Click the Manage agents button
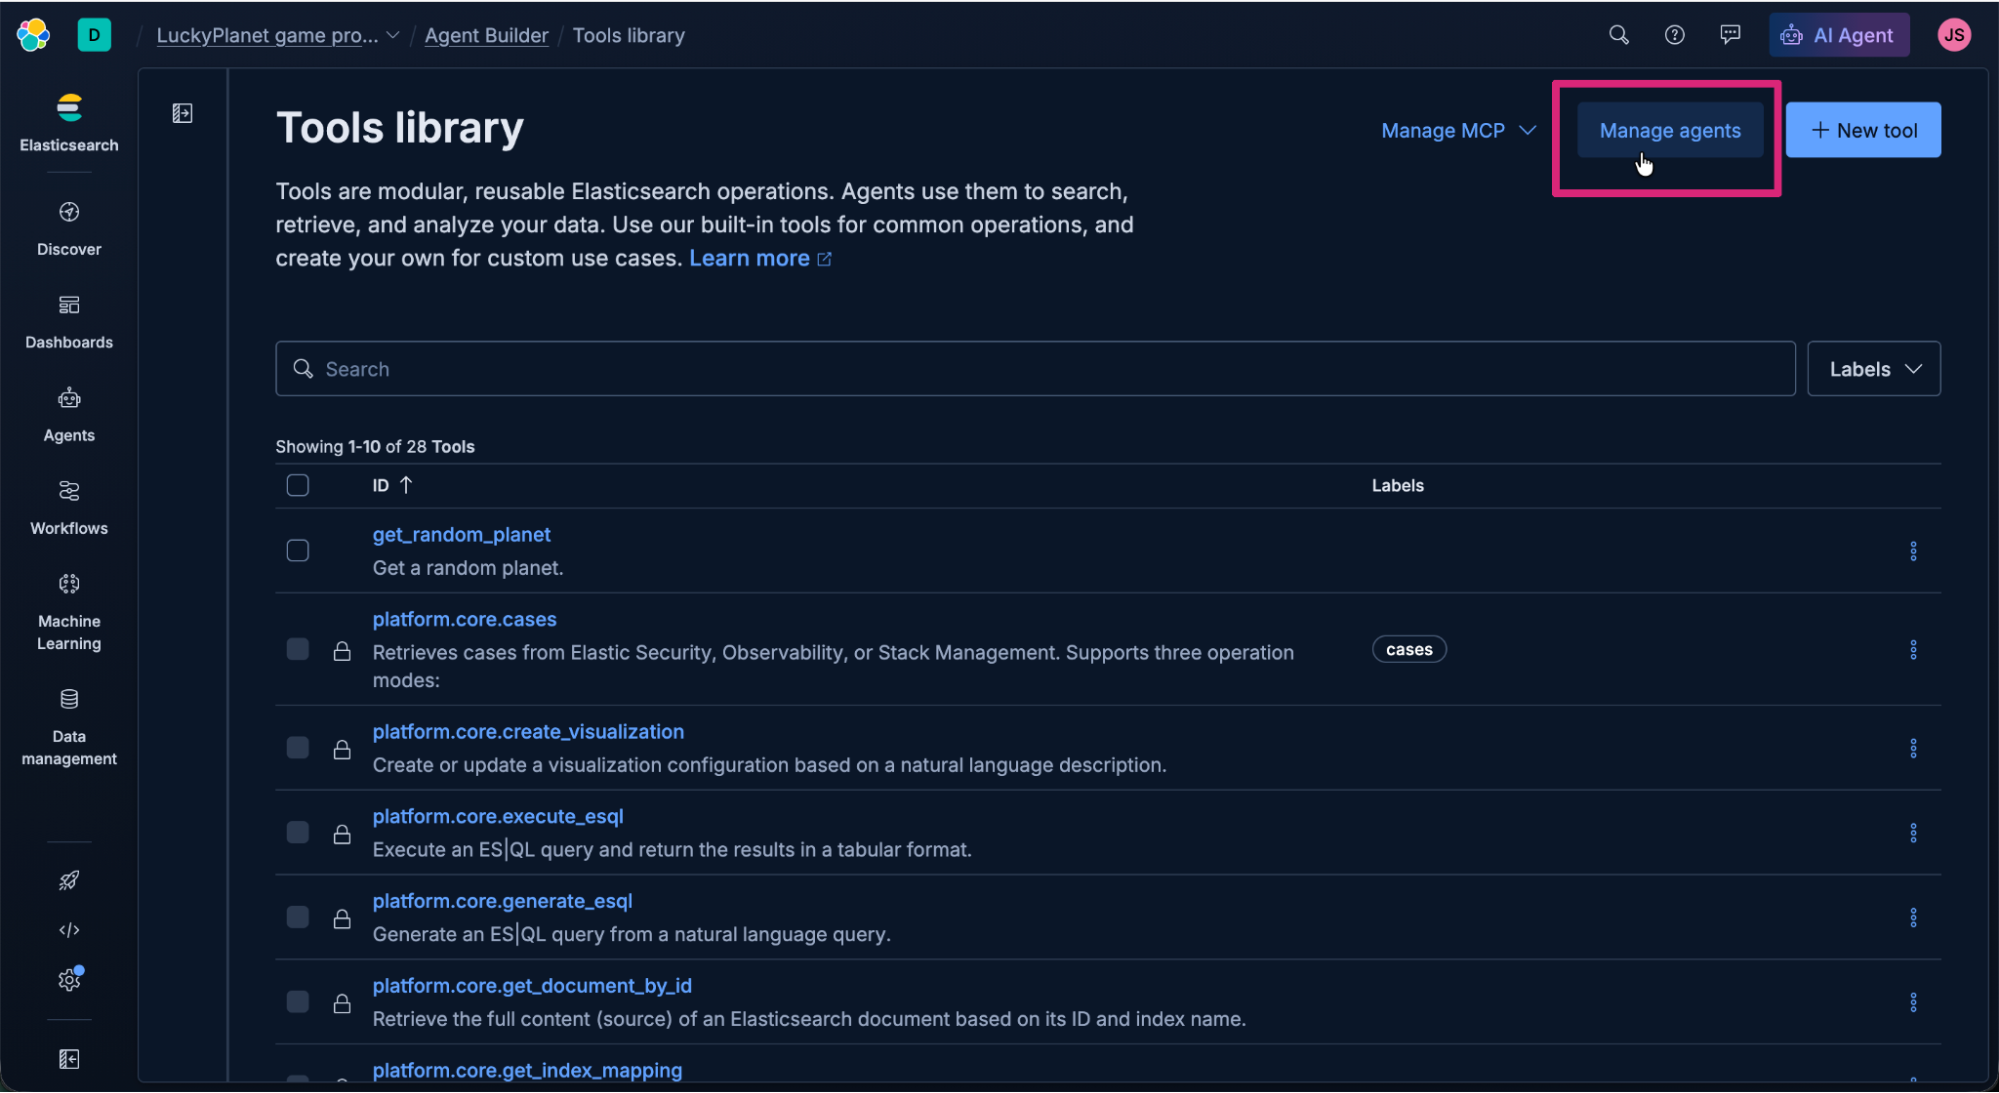Viewport: 1999px width, 1093px height. 1670,131
